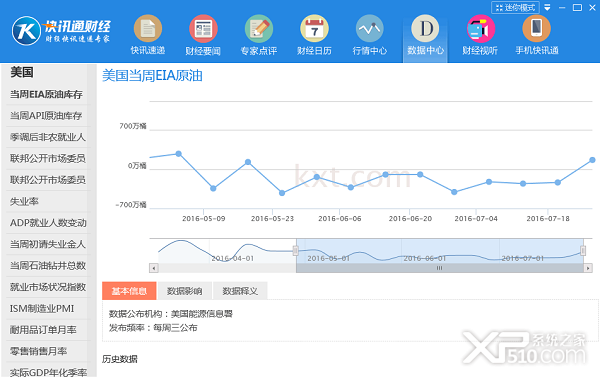Select ISM制造业PMI in sidebar
Image resolution: width=600 pixels, height=378 pixels.
[x=42, y=308]
